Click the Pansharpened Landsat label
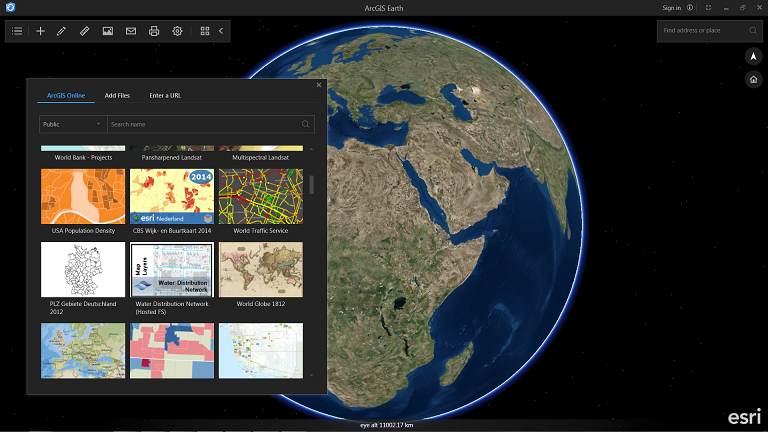Image resolution: width=768 pixels, height=432 pixels. pyautogui.click(x=172, y=158)
